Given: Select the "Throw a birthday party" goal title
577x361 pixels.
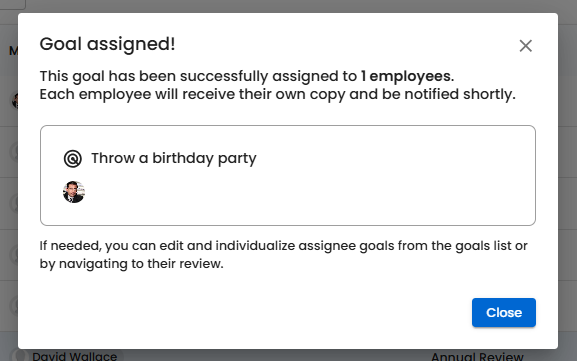Looking at the screenshot, I should tap(174, 158).
